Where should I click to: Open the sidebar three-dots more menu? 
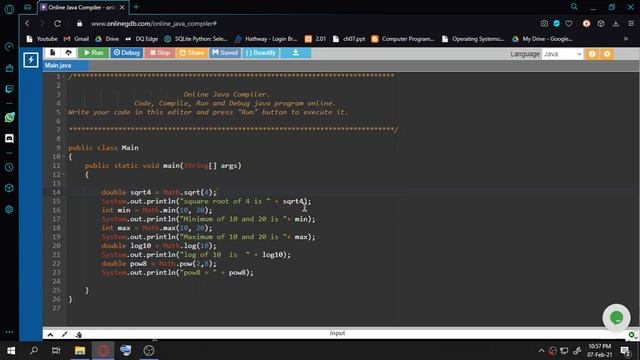point(9,332)
